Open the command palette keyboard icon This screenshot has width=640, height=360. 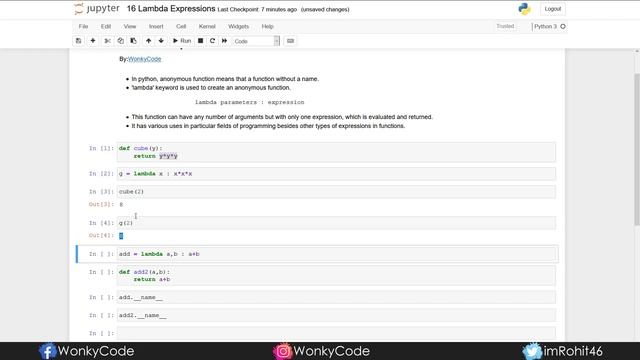[x=290, y=41]
